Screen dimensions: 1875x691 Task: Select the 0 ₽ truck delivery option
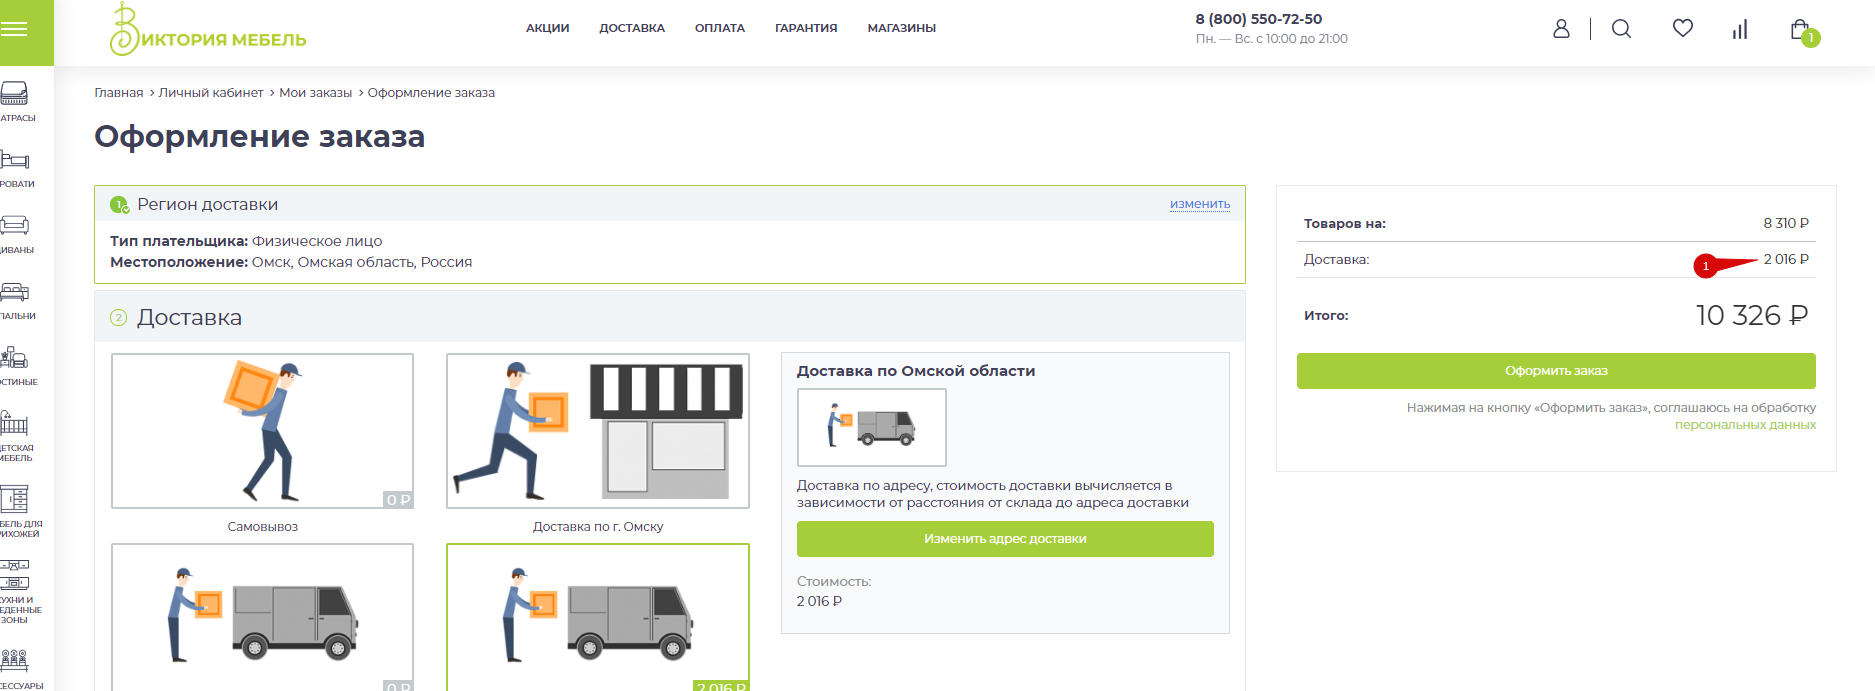tap(262, 617)
